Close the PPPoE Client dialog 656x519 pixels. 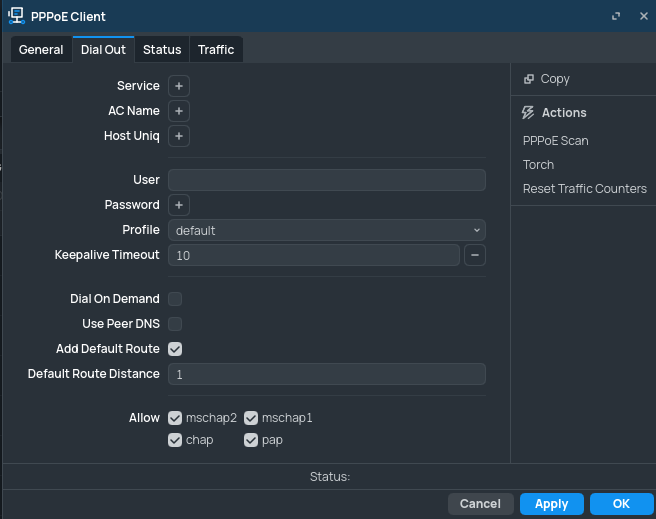(643, 16)
